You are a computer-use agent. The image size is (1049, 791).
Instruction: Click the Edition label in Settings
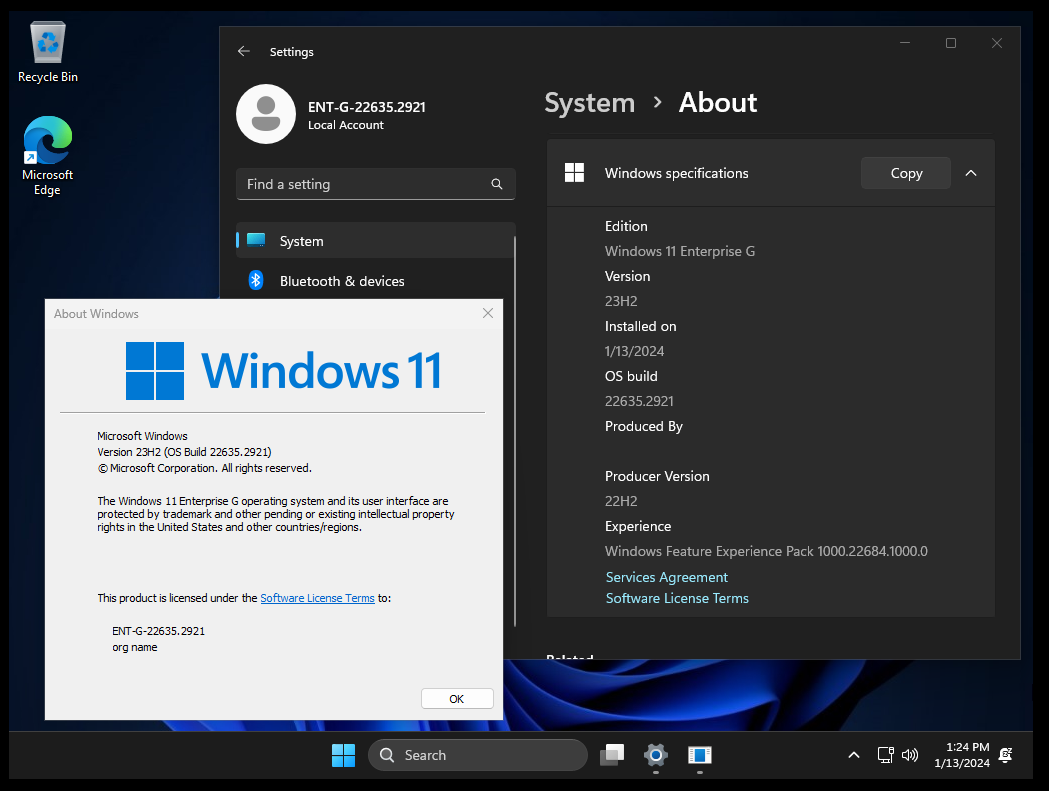[626, 226]
